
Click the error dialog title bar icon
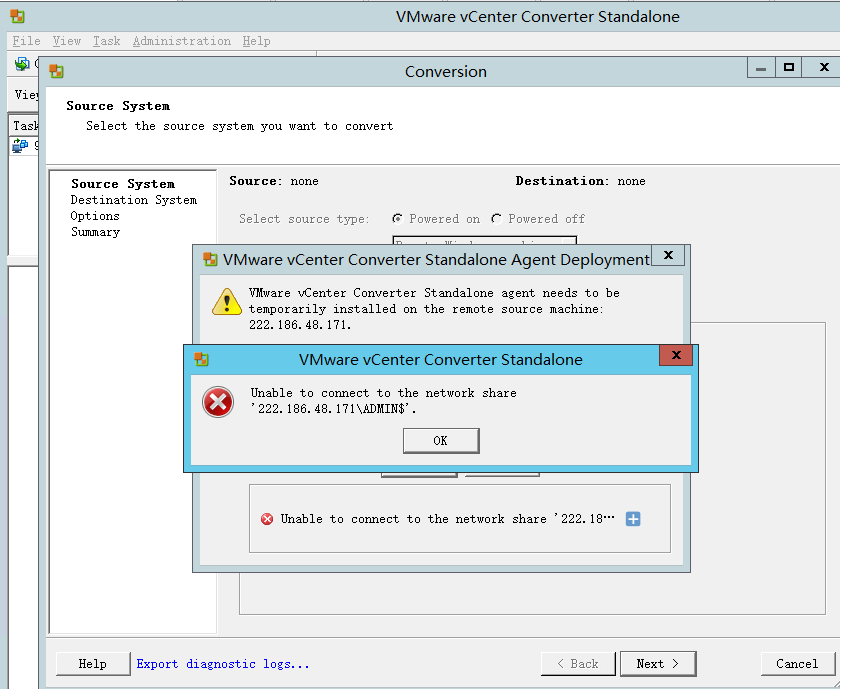(201, 359)
